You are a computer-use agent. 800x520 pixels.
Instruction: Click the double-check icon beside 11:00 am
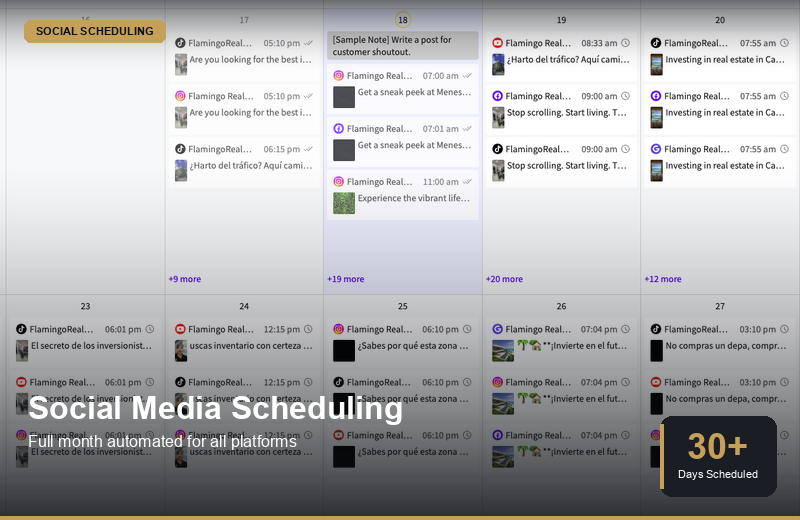coord(467,182)
